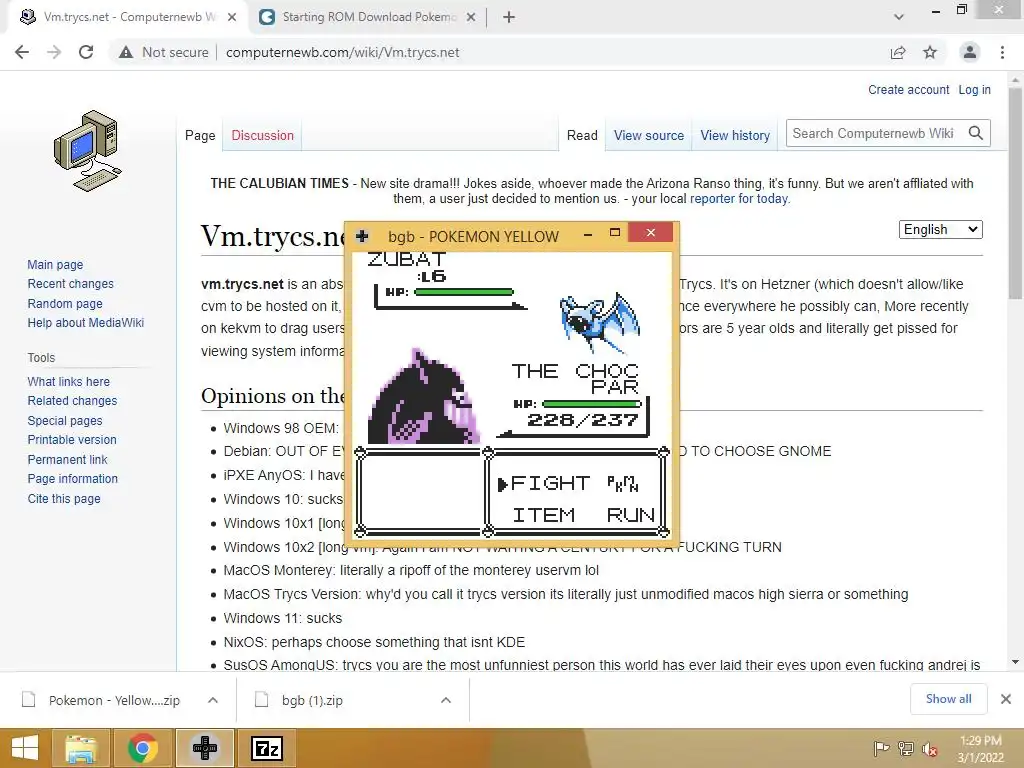The height and width of the screenshot is (768, 1024).
Task: Expand bgb (1).zip download options
Action: [446, 700]
